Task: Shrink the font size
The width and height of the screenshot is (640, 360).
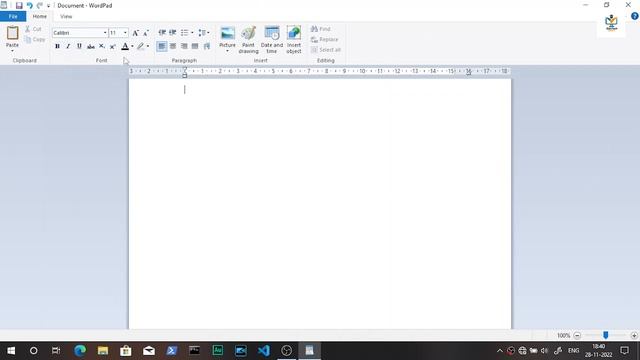Action: click(x=146, y=33)
